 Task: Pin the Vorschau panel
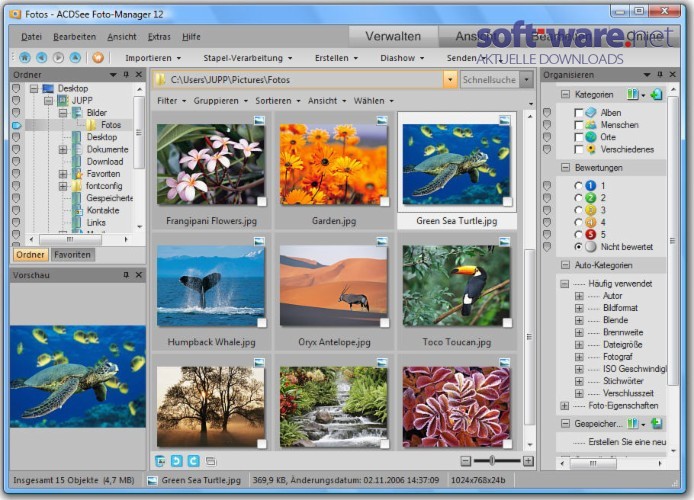coord(126,275)
